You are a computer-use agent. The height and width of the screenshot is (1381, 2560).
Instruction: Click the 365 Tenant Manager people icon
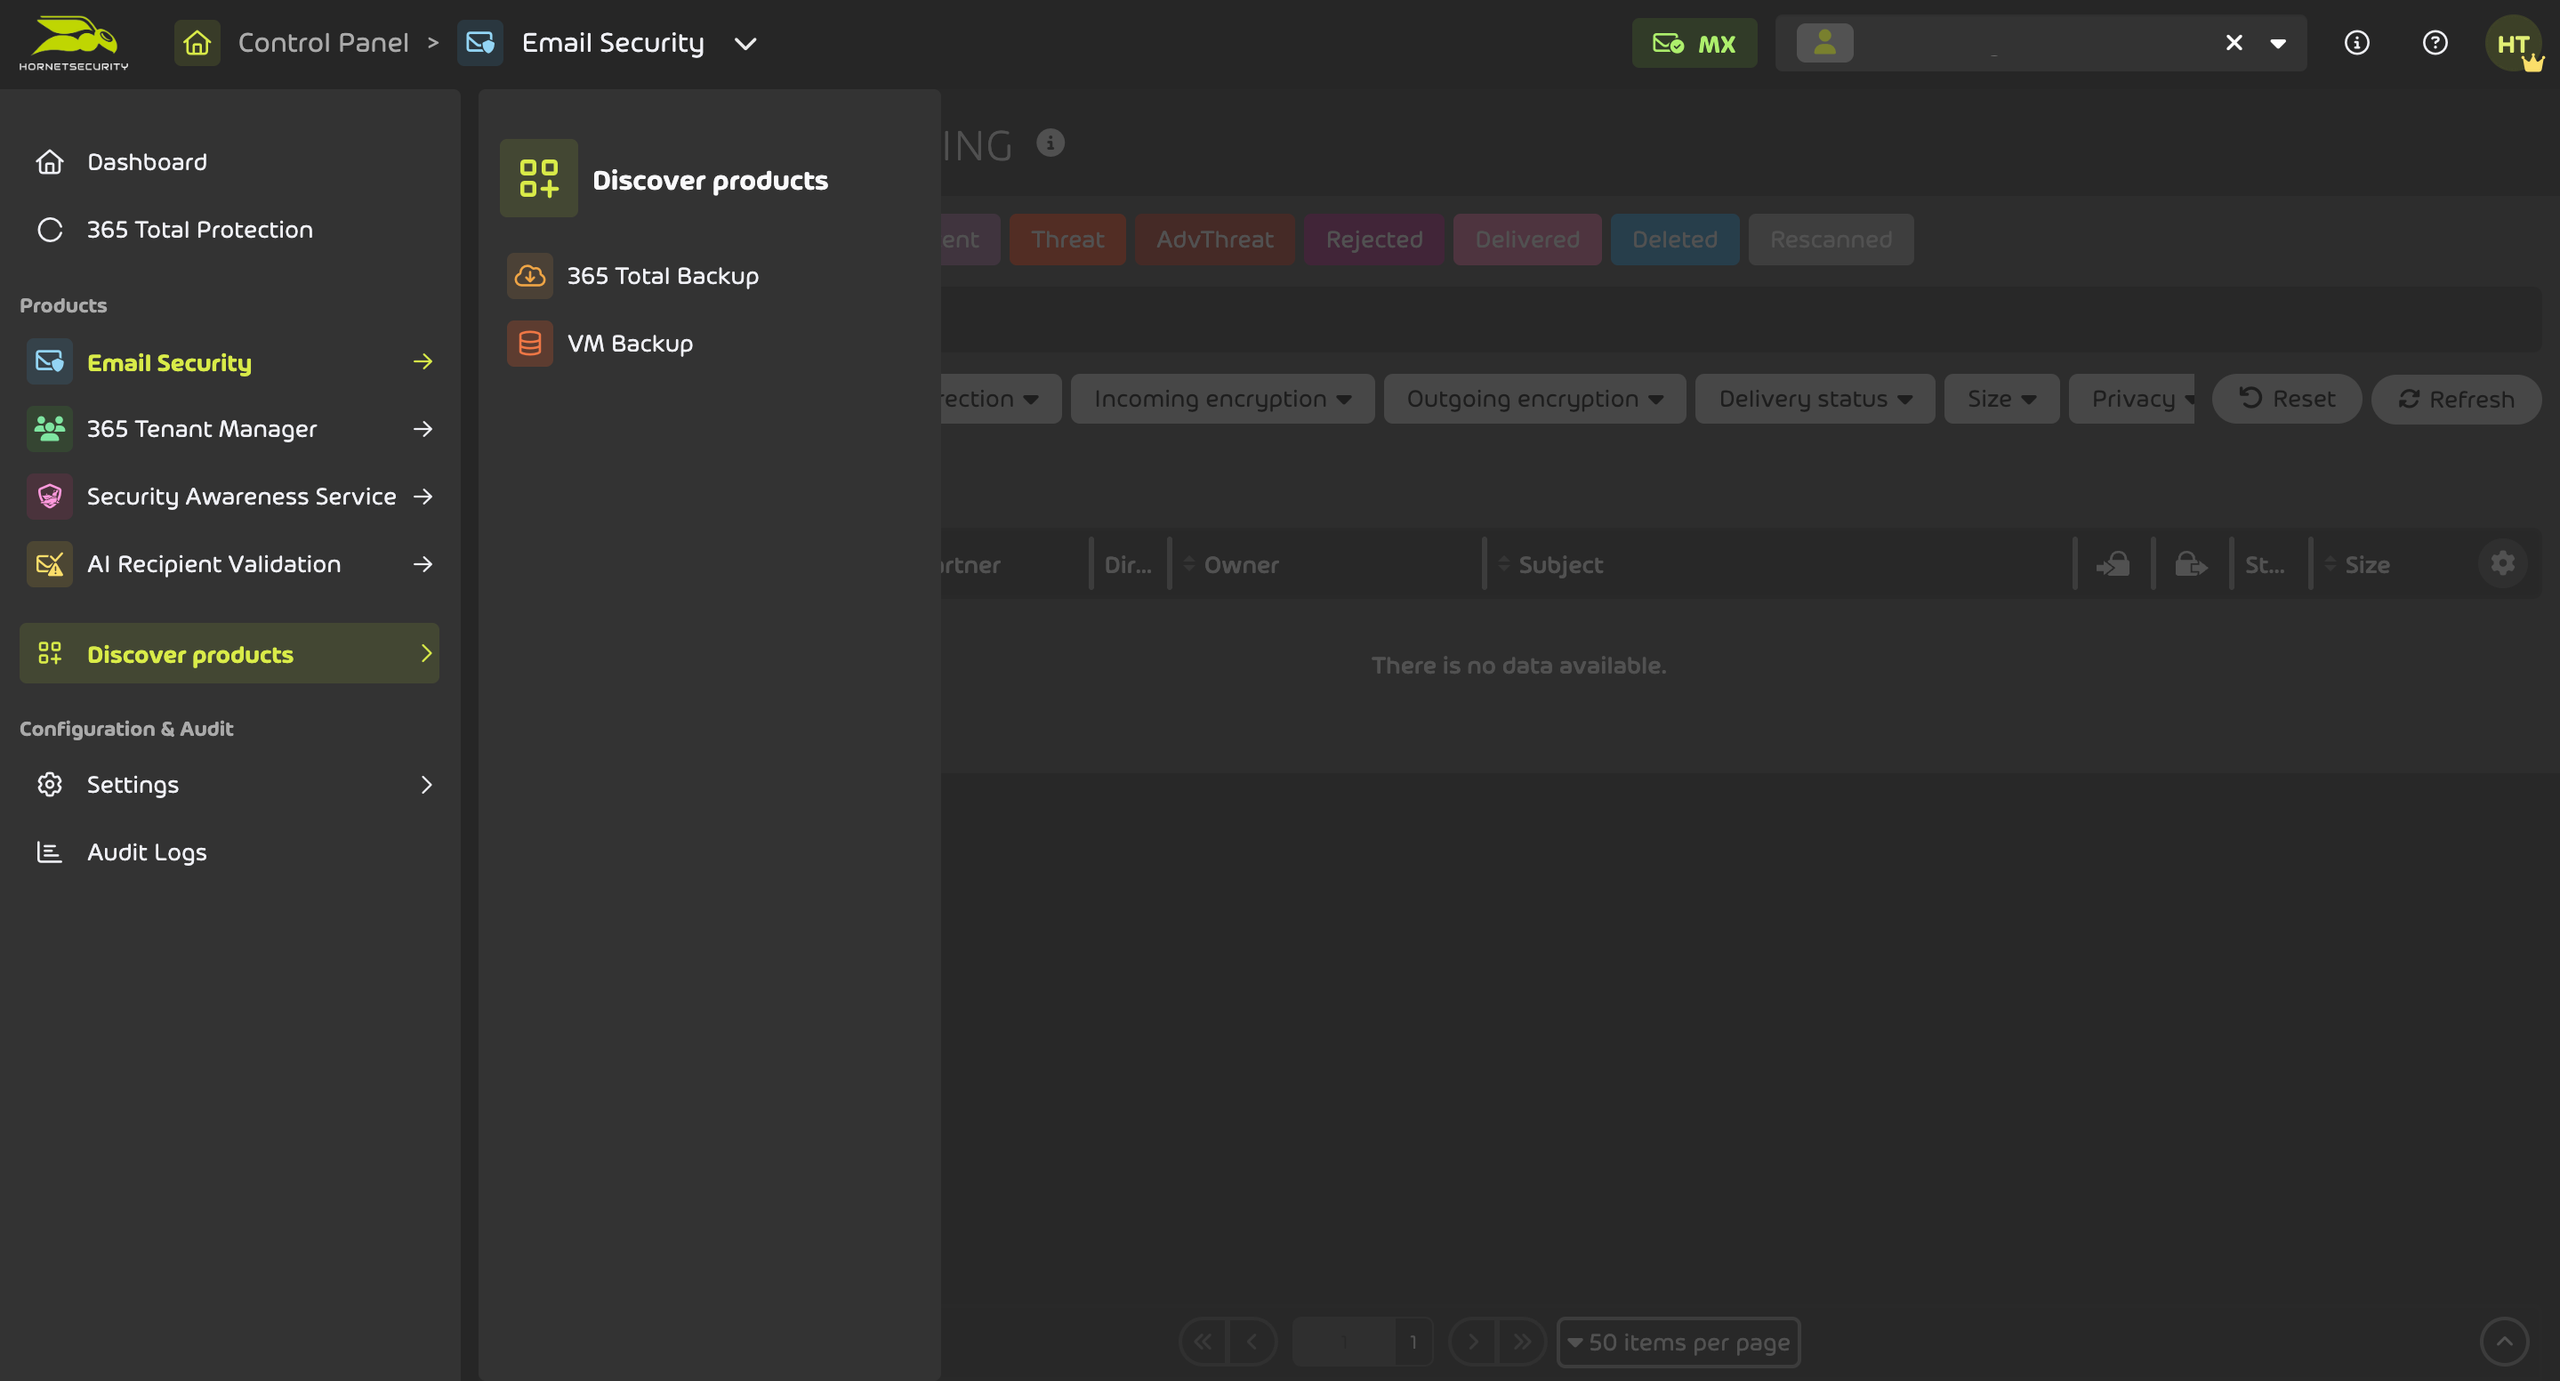pos(49,429)
